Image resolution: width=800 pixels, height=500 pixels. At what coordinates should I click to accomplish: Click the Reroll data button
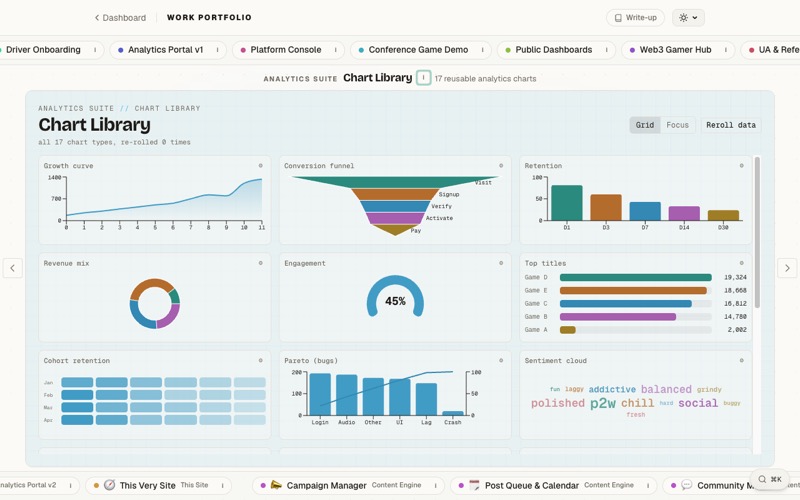(x=731, y=125)
